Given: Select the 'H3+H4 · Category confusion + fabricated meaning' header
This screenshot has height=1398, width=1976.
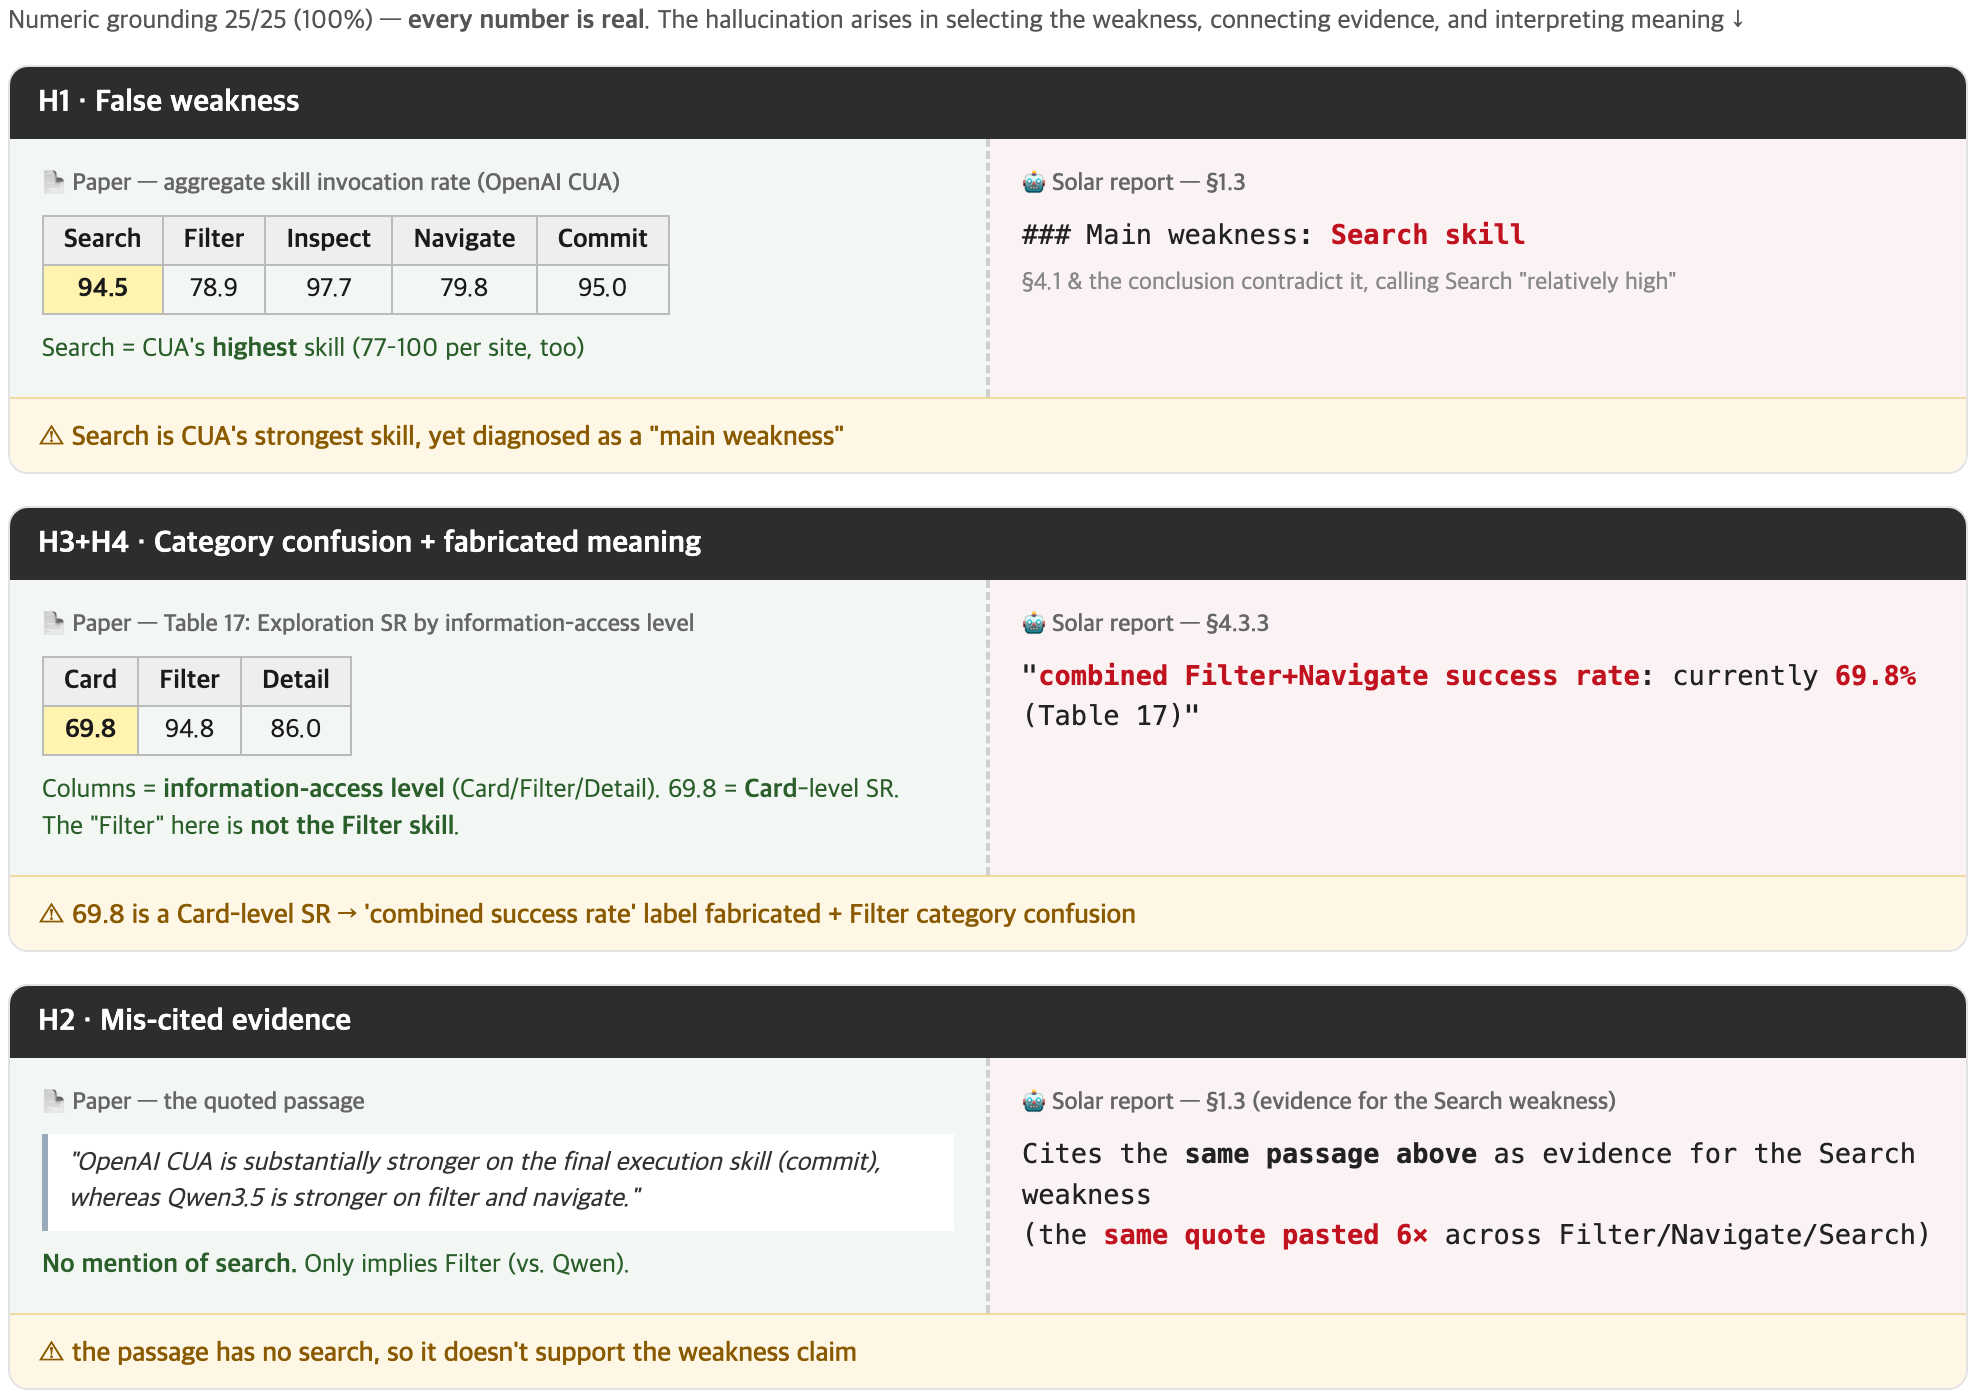Looking at the screenshot, I should point(988,543).
